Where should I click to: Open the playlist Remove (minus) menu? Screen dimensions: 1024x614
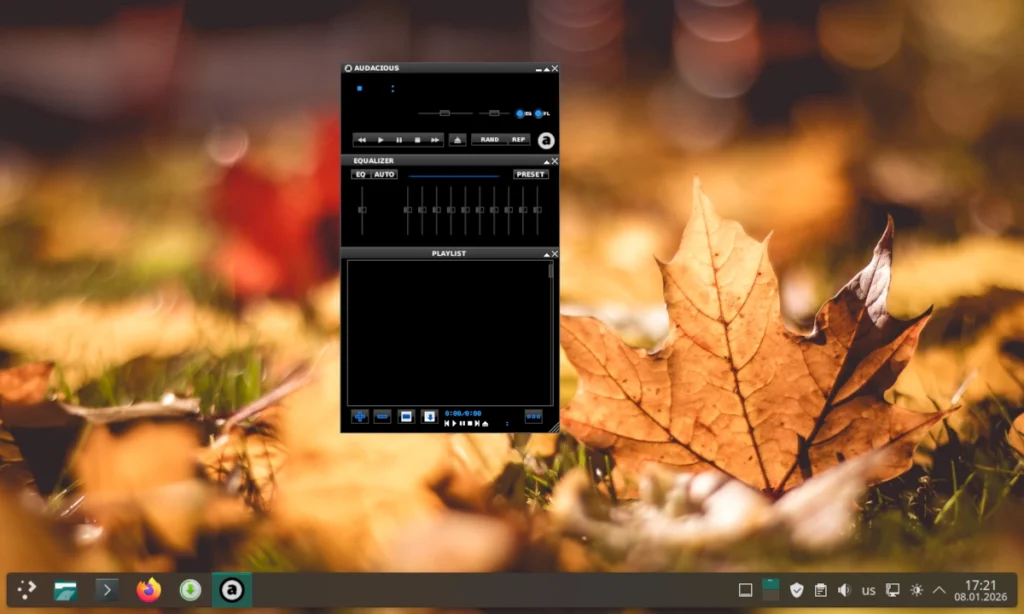[x=383, y=417]
